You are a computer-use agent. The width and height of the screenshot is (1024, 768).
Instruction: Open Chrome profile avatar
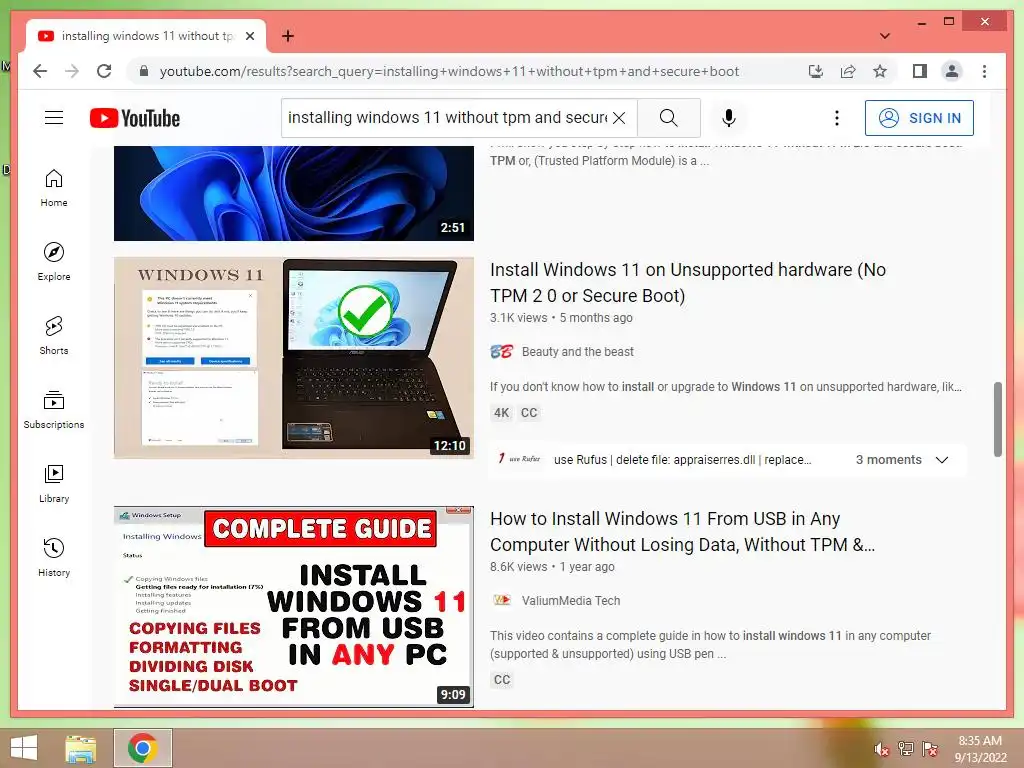952,71
